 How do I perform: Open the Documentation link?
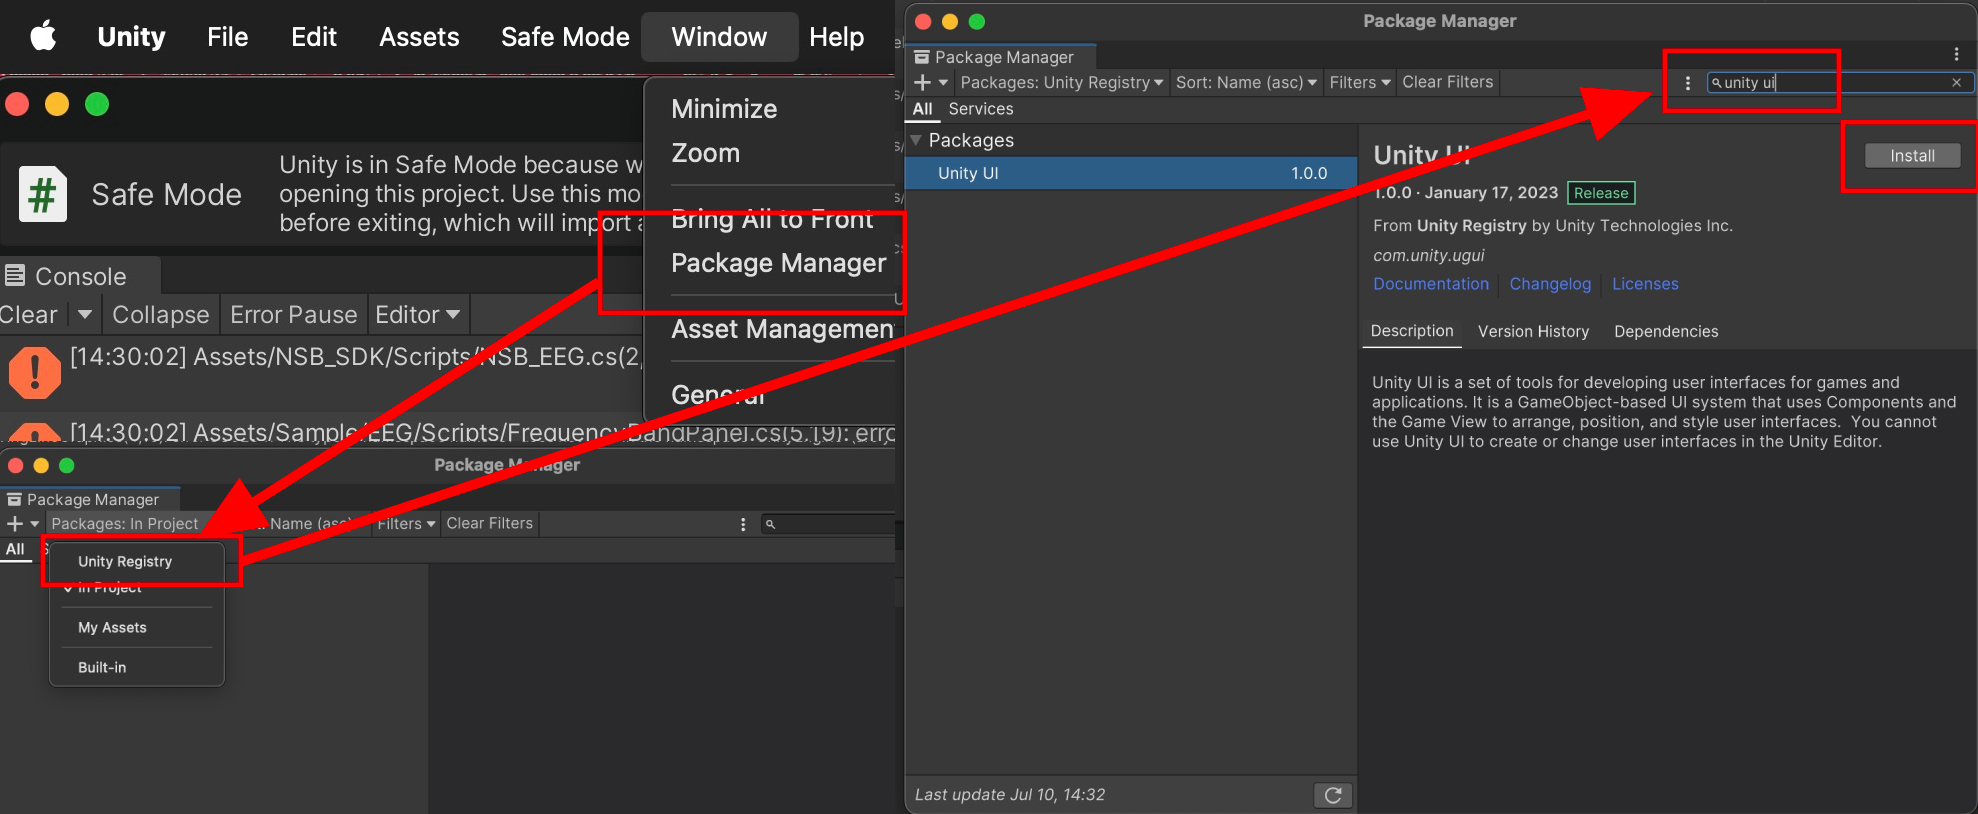click(1430, 284)
